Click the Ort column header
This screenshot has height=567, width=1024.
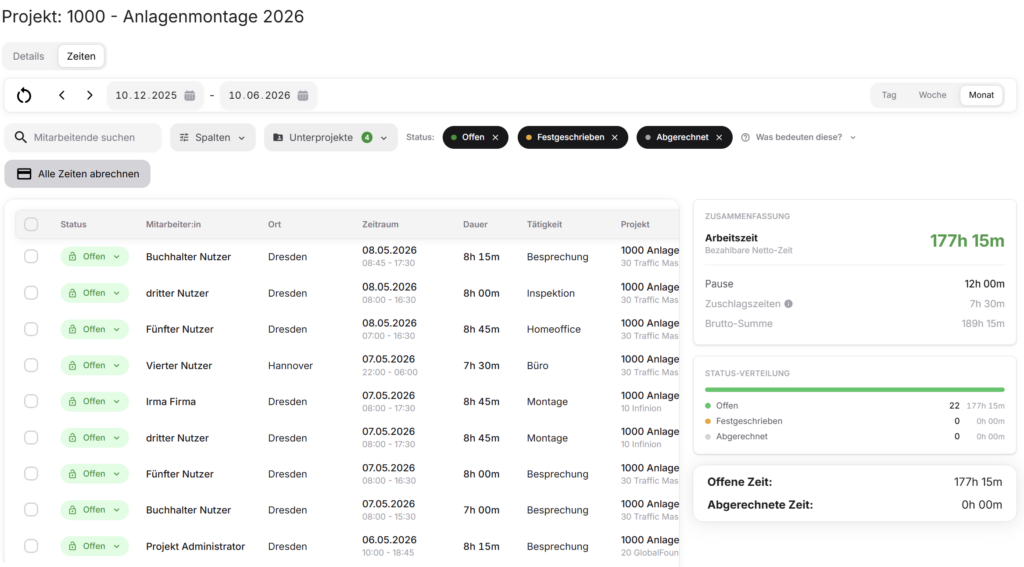click(x=274, y=224)
